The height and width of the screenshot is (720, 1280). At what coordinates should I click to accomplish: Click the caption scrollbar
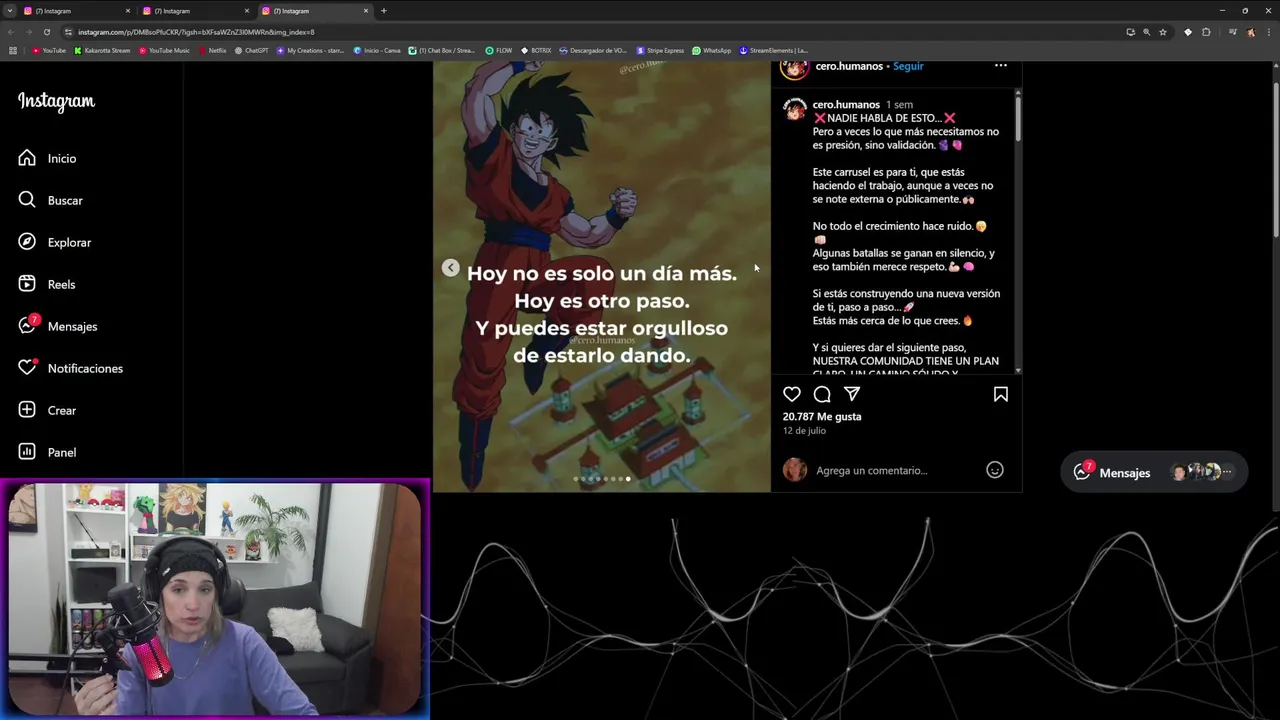coord(1018,117)
